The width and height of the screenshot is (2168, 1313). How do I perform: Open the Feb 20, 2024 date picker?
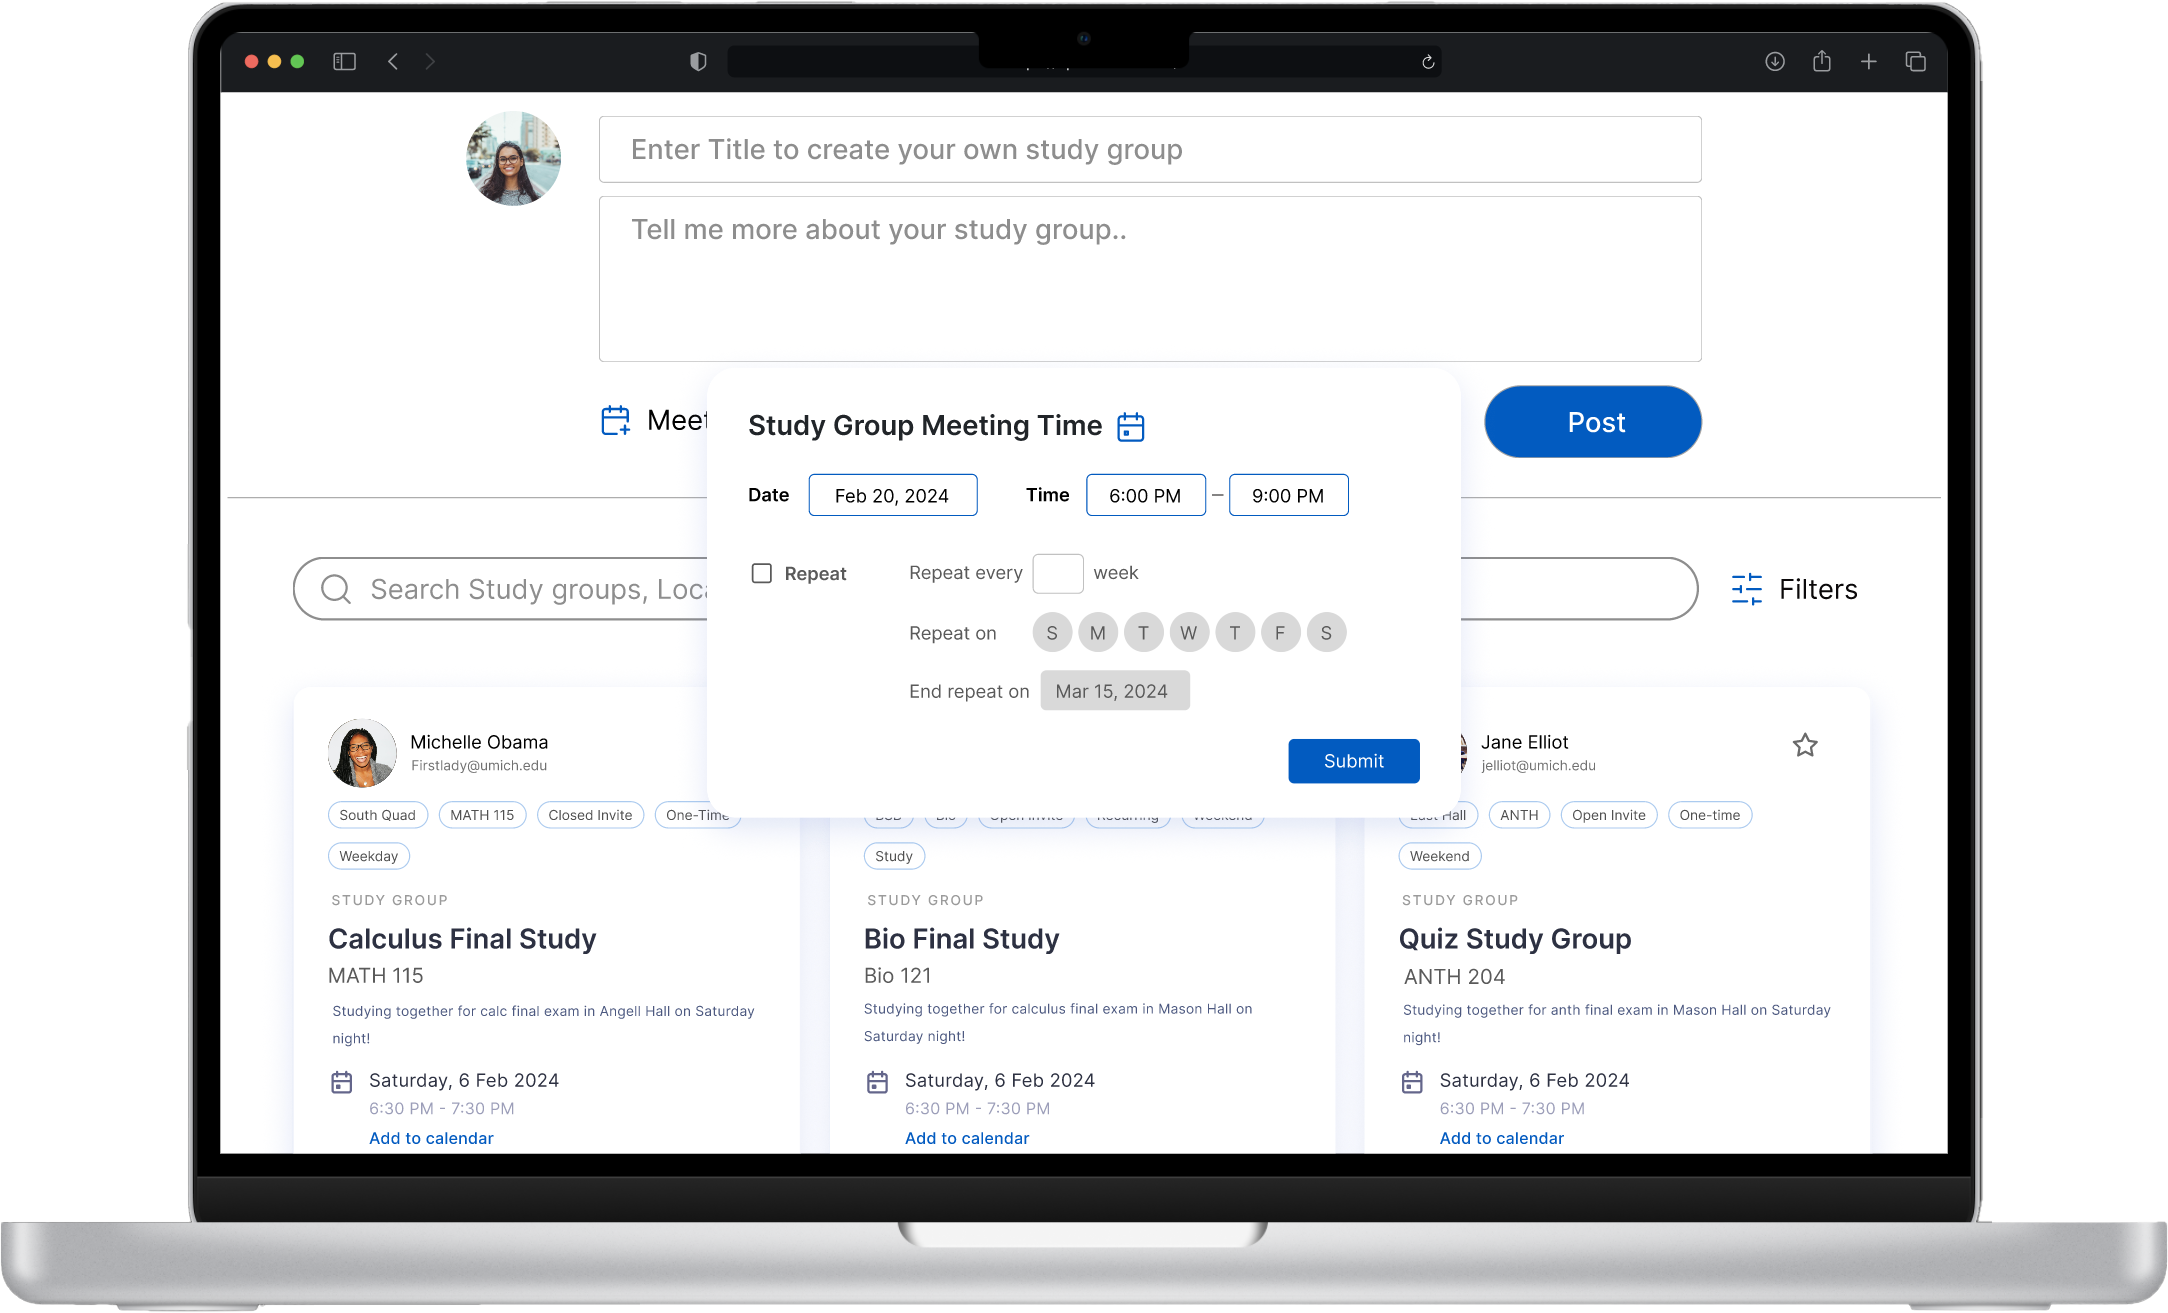tap(892, 496)
